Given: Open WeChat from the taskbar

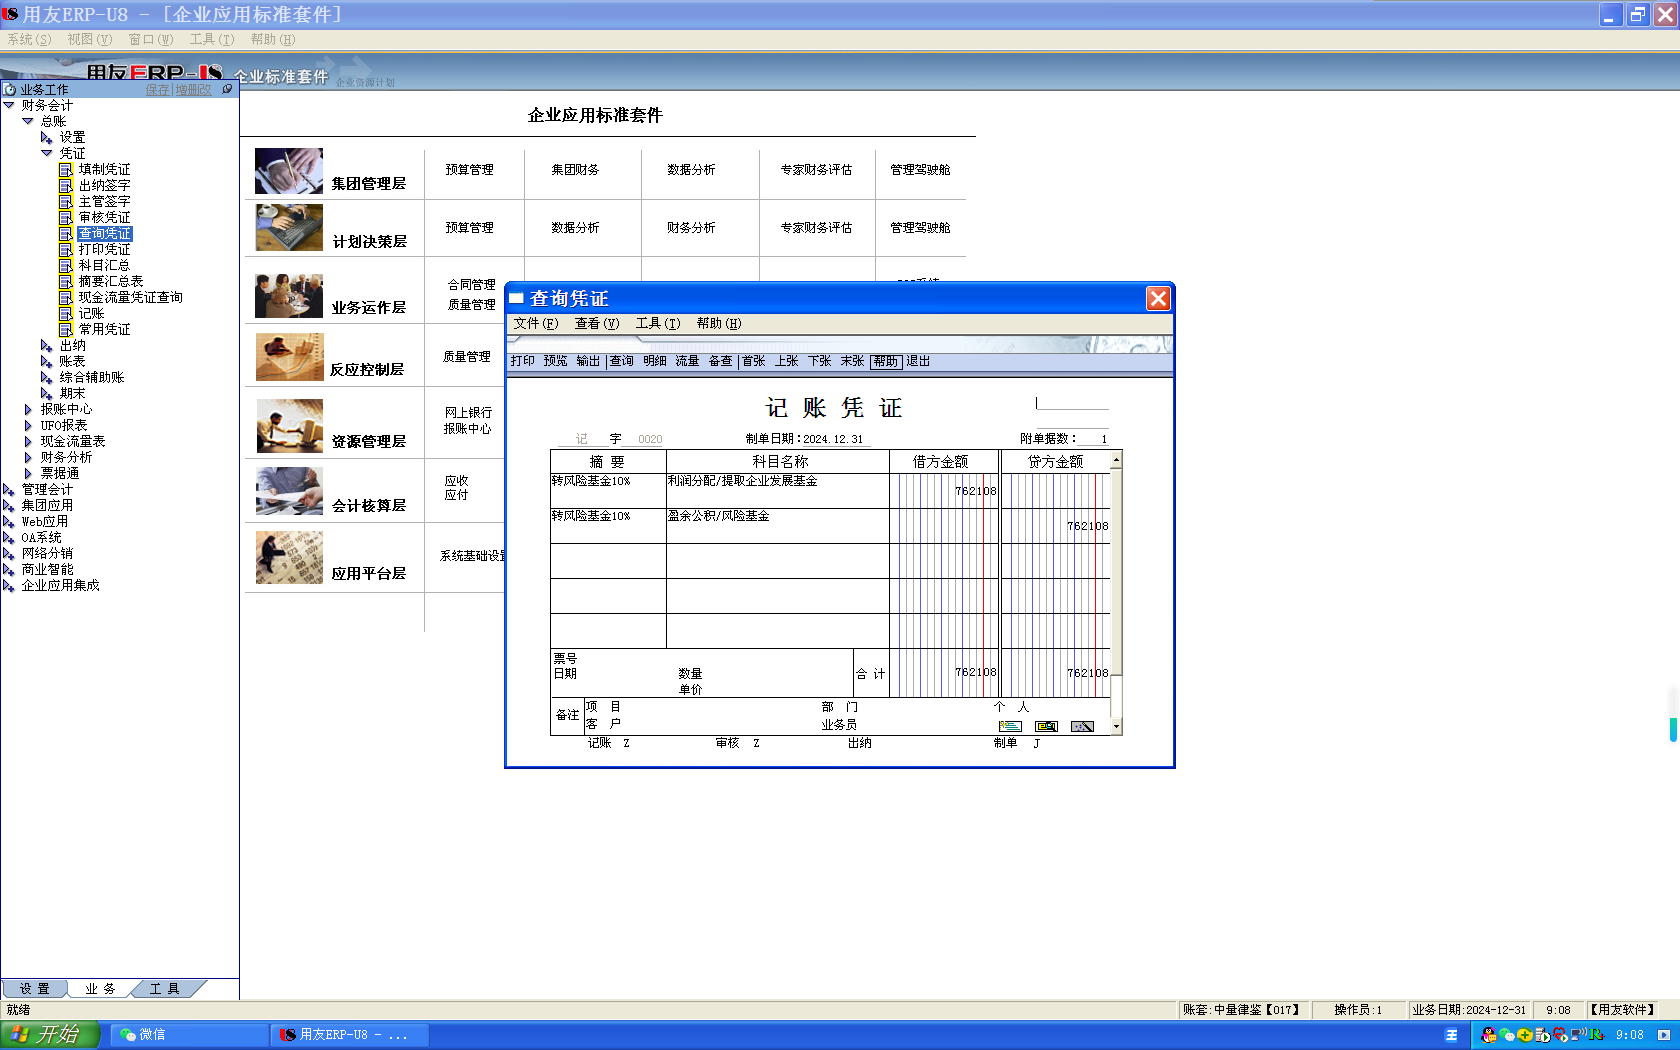Looking at the screenshot, I should (143, 1035).
